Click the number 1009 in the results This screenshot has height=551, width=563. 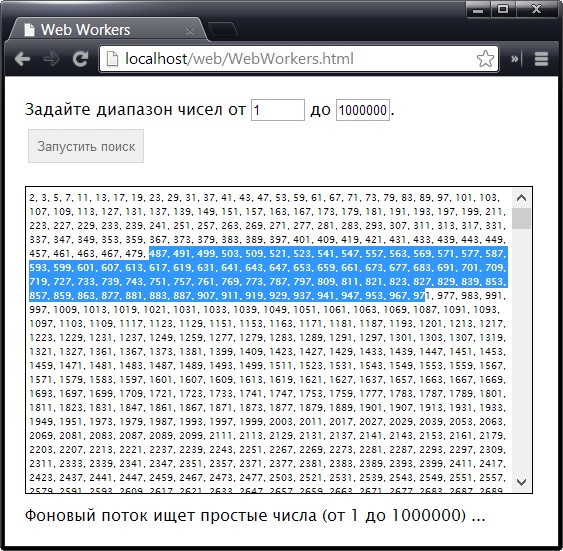65,309
